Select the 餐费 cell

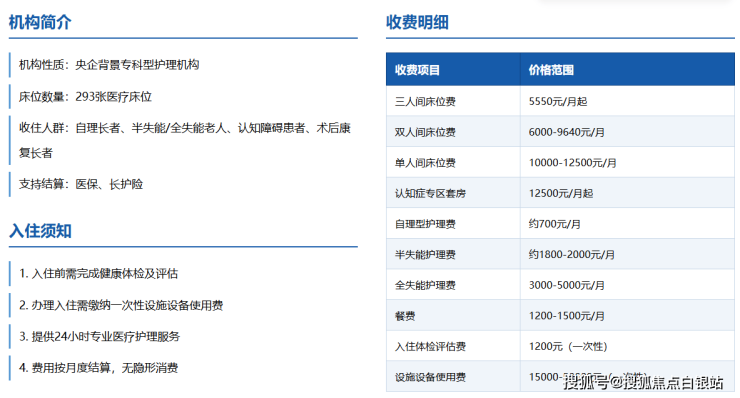[453, 316]
